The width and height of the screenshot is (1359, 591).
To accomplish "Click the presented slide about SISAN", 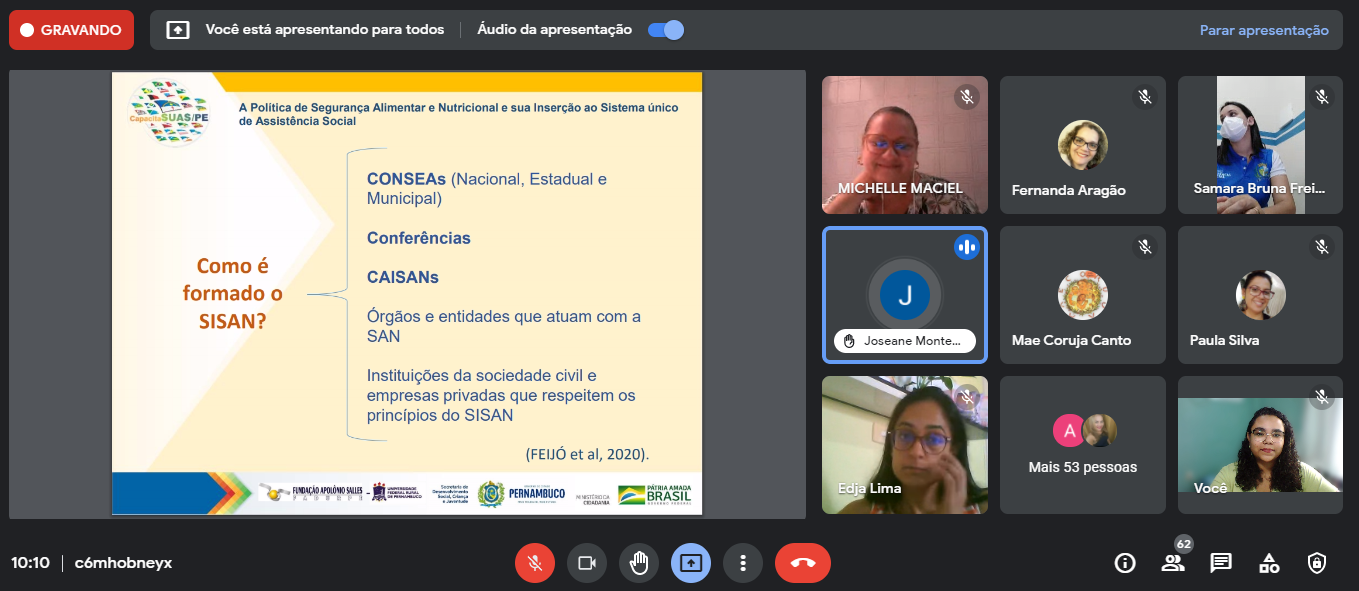I will [407, 294].
